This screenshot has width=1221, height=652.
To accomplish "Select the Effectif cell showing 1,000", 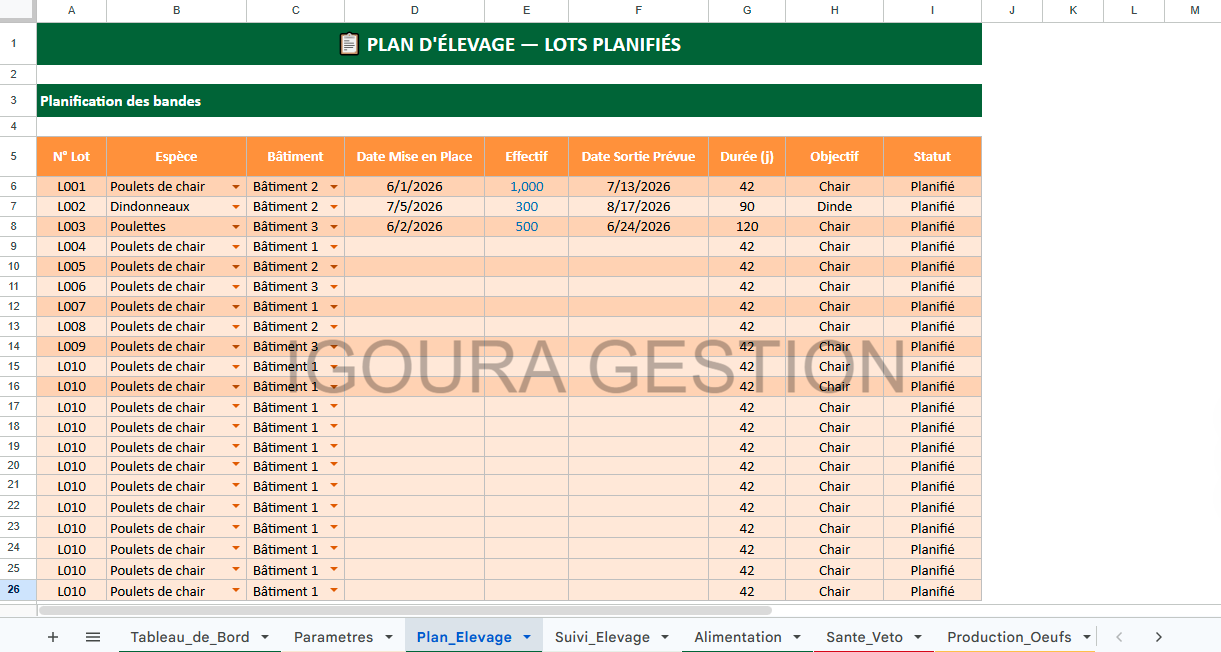I will (527, 187).
